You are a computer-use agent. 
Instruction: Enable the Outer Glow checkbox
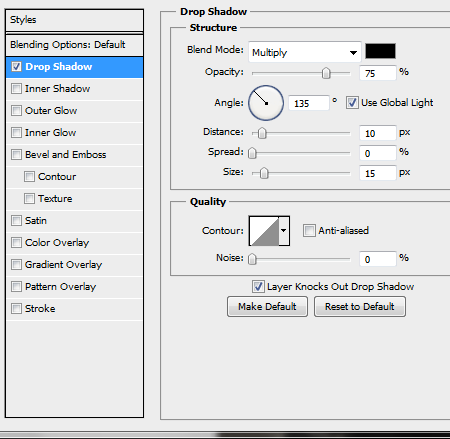[16, 111]
